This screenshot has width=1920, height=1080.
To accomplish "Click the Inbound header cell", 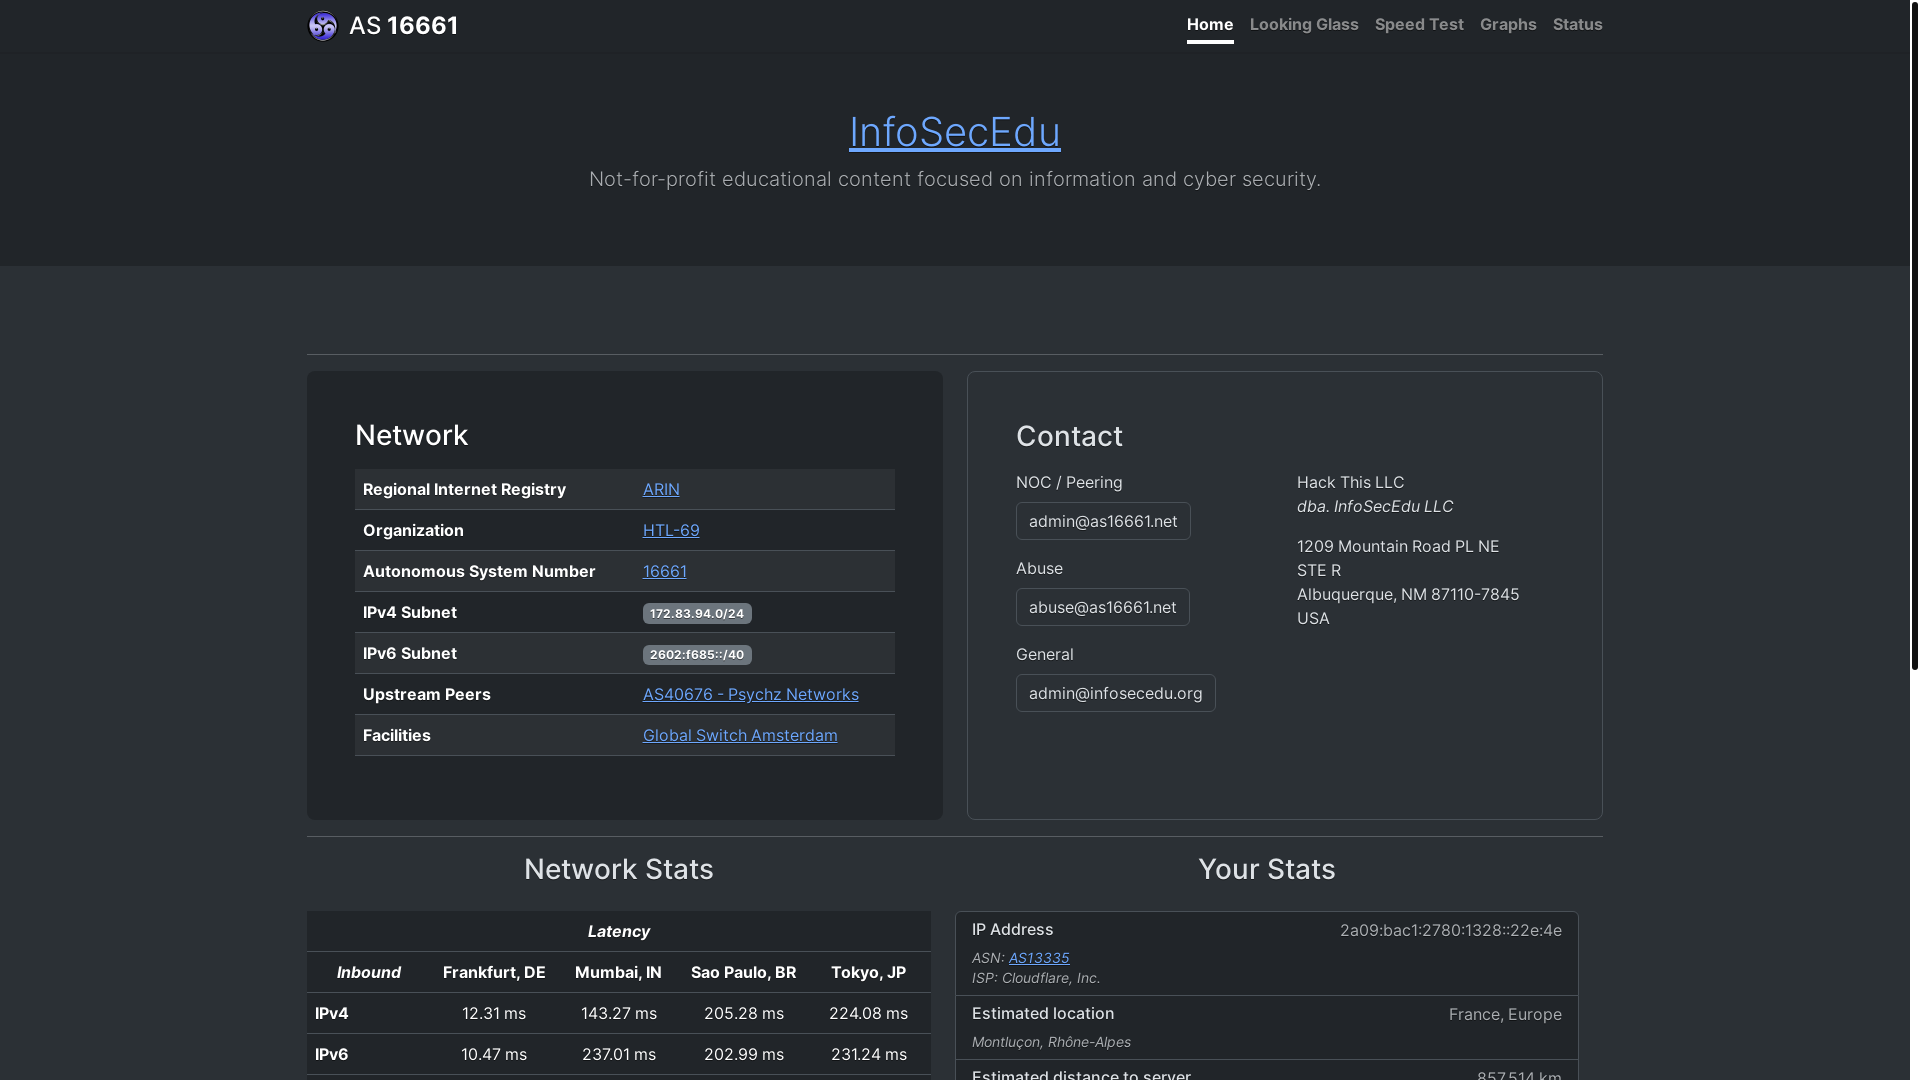I will coord(369,972).
